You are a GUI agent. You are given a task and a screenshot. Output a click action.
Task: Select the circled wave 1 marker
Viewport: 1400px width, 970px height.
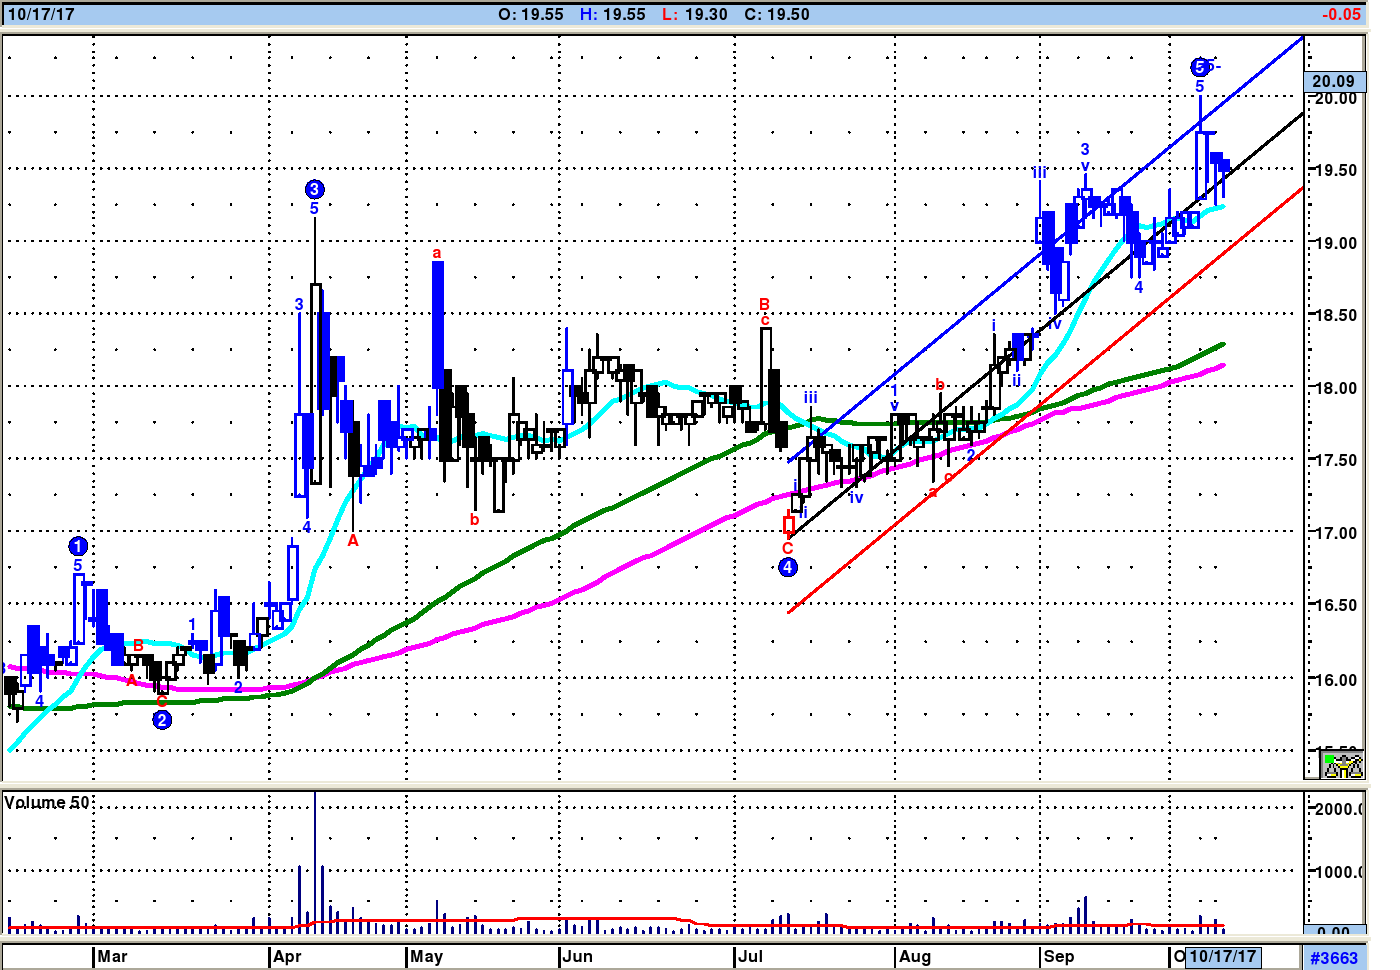78,546
